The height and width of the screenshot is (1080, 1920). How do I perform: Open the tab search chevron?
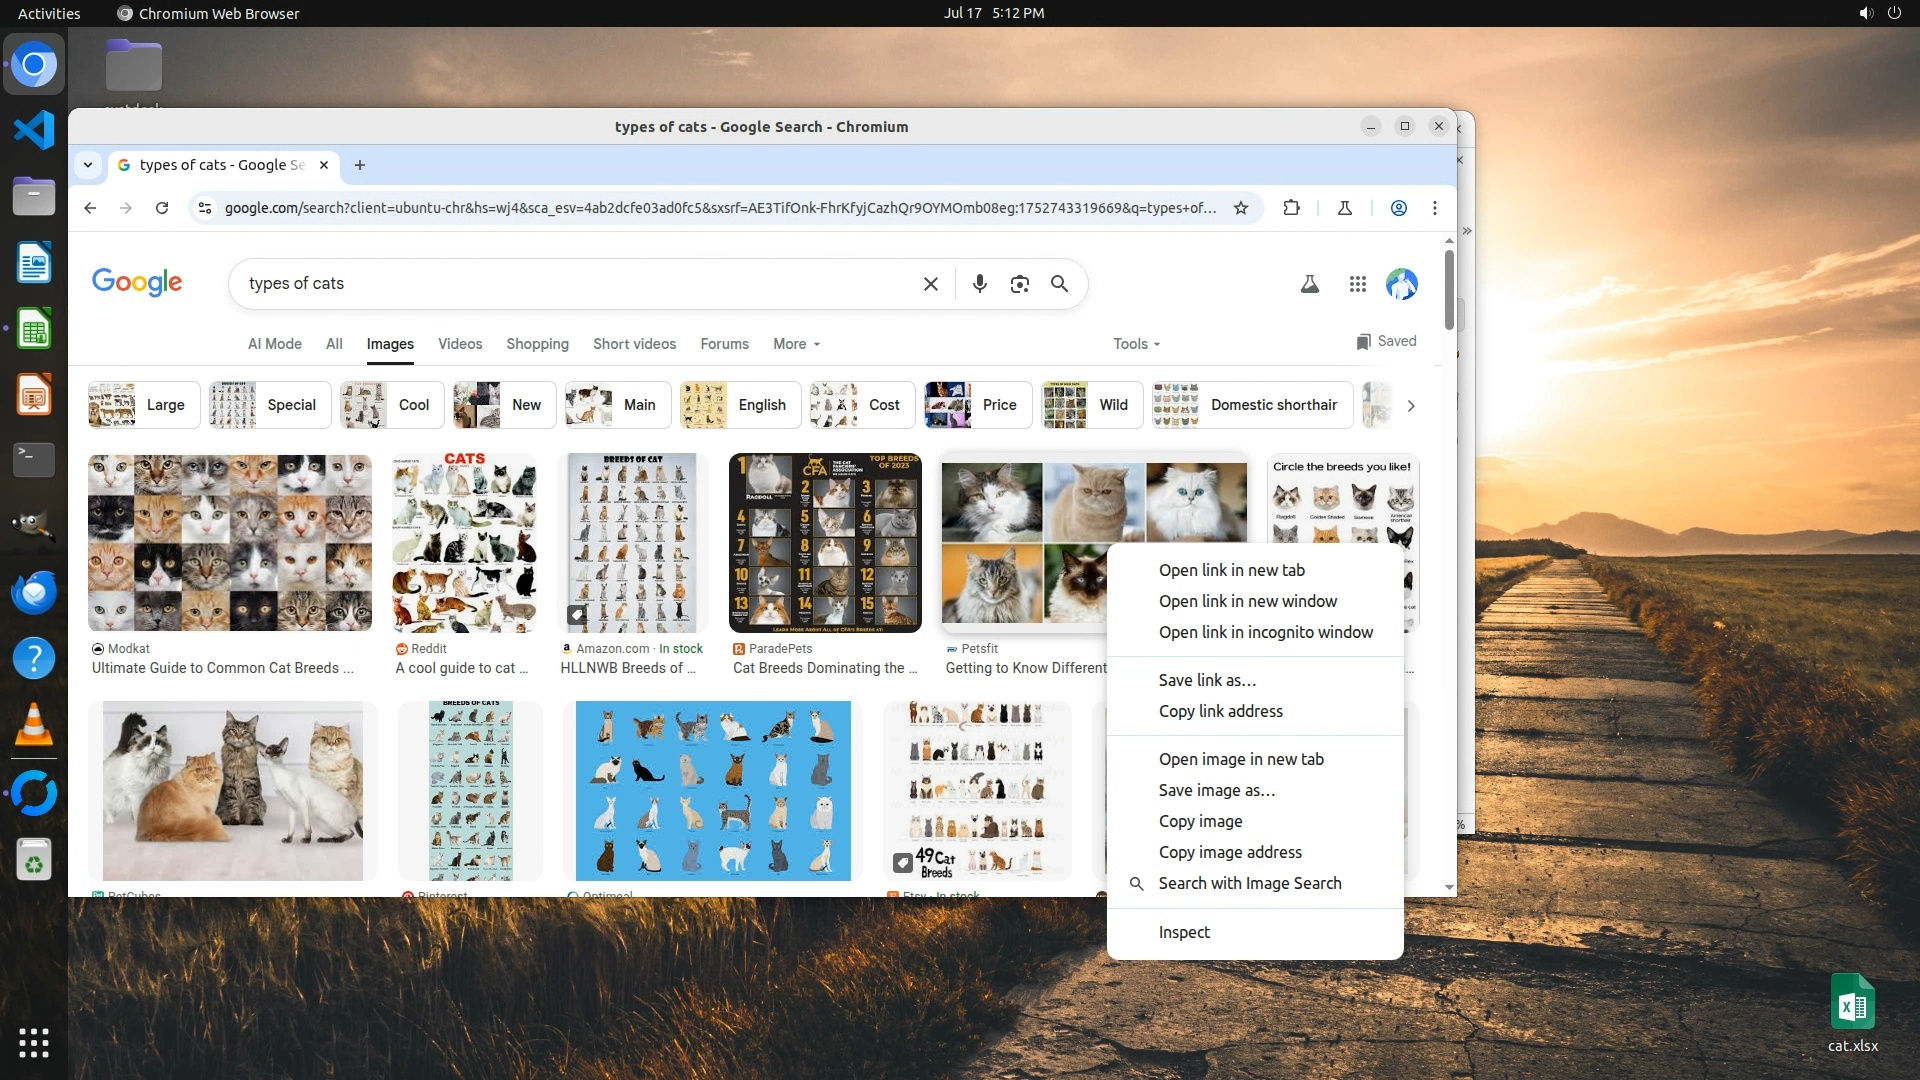point(88,165)
